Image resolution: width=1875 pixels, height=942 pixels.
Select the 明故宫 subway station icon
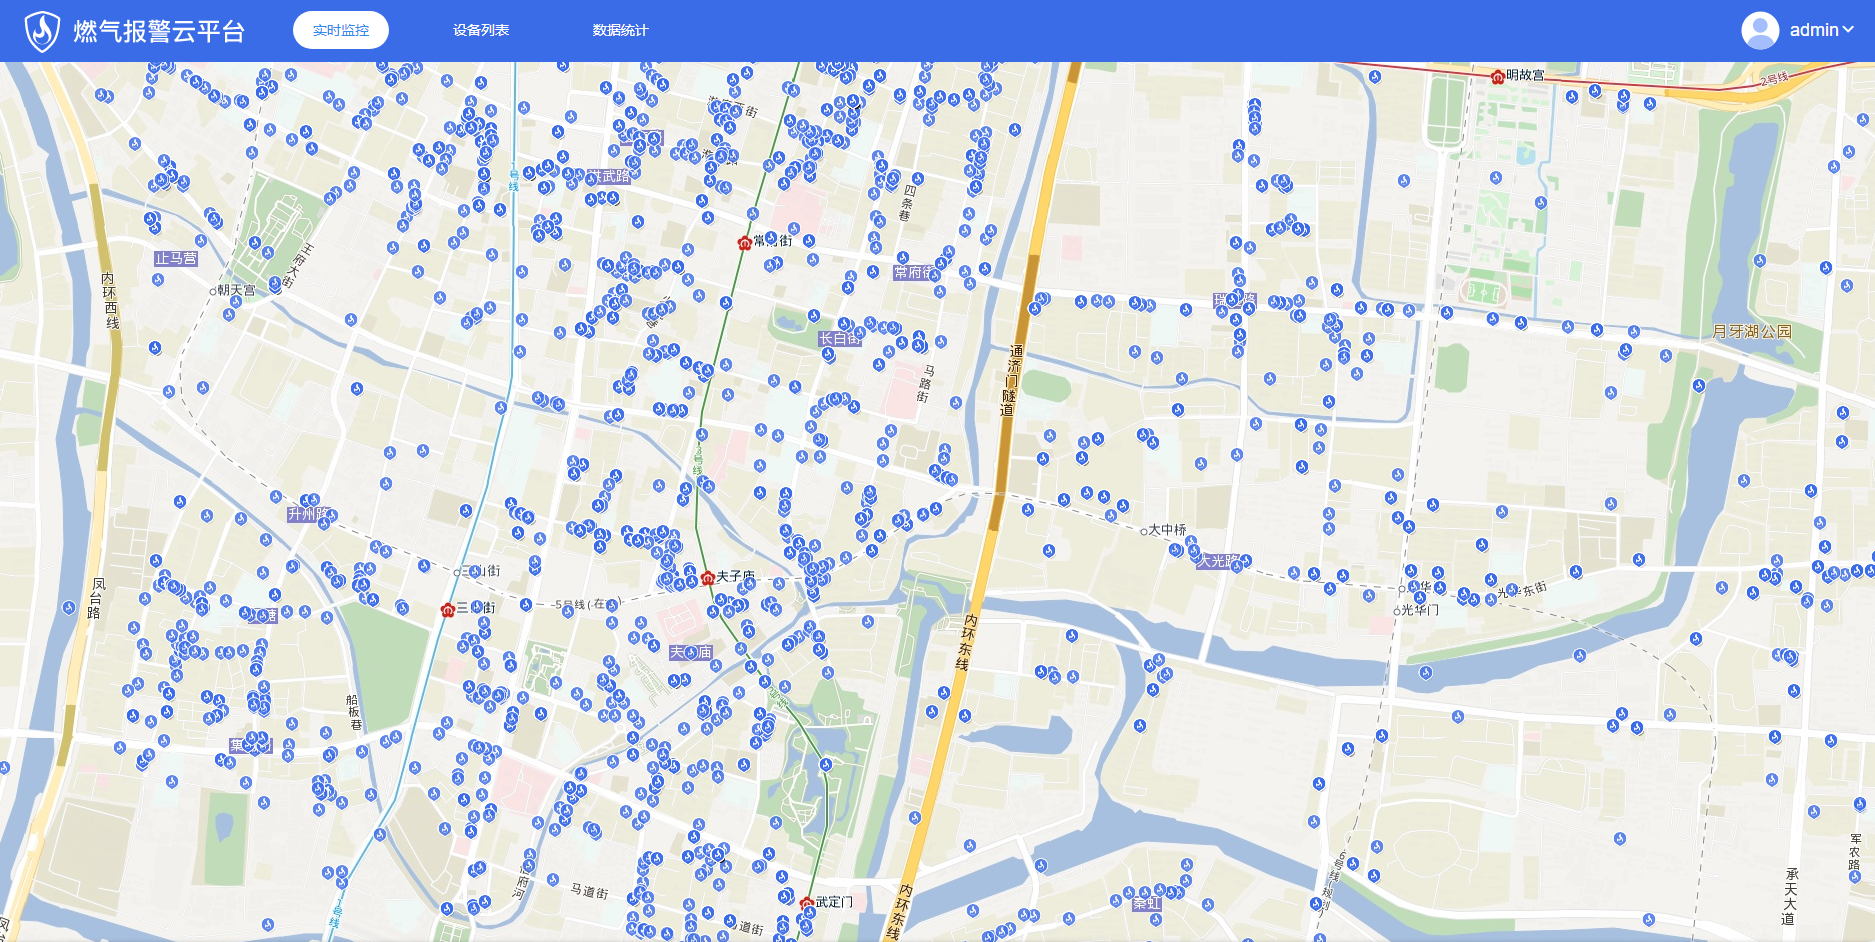1497,77
